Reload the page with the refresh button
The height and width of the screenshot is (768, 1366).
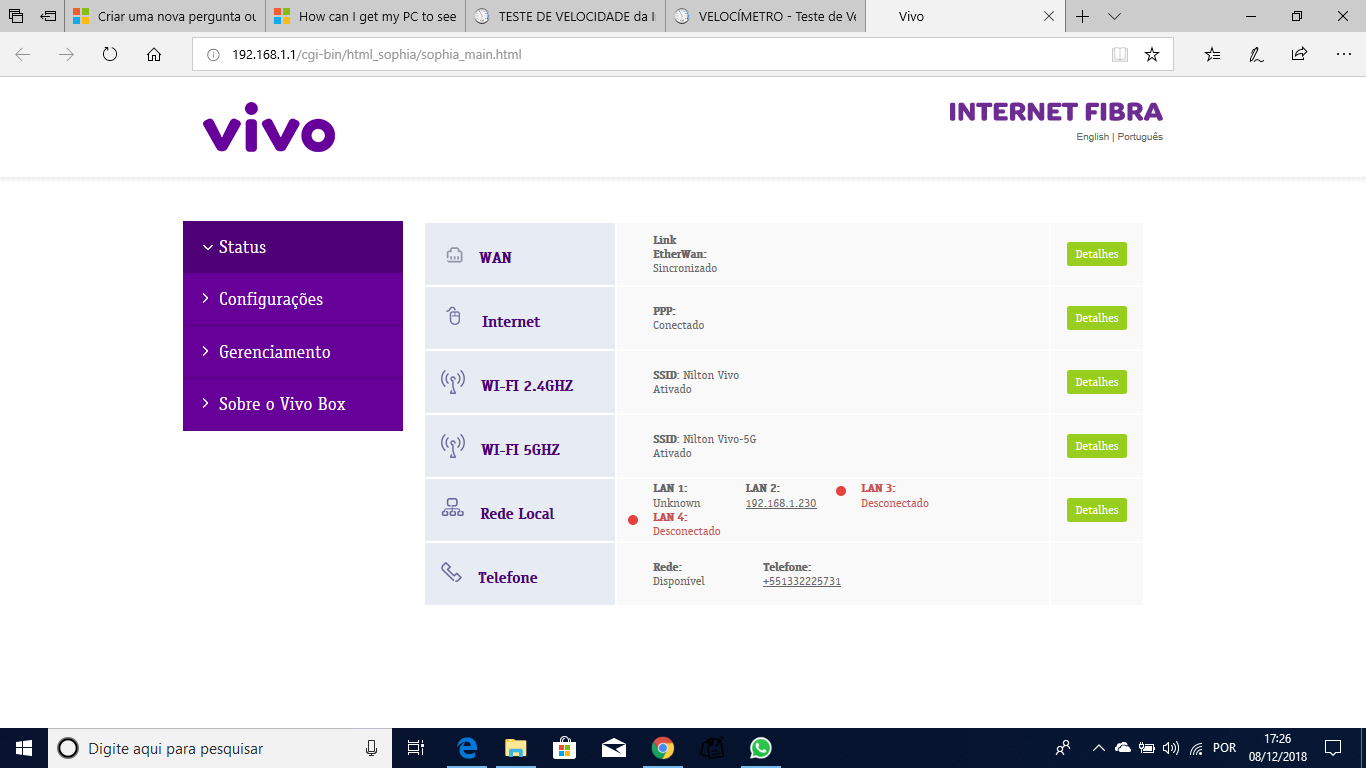110,54
